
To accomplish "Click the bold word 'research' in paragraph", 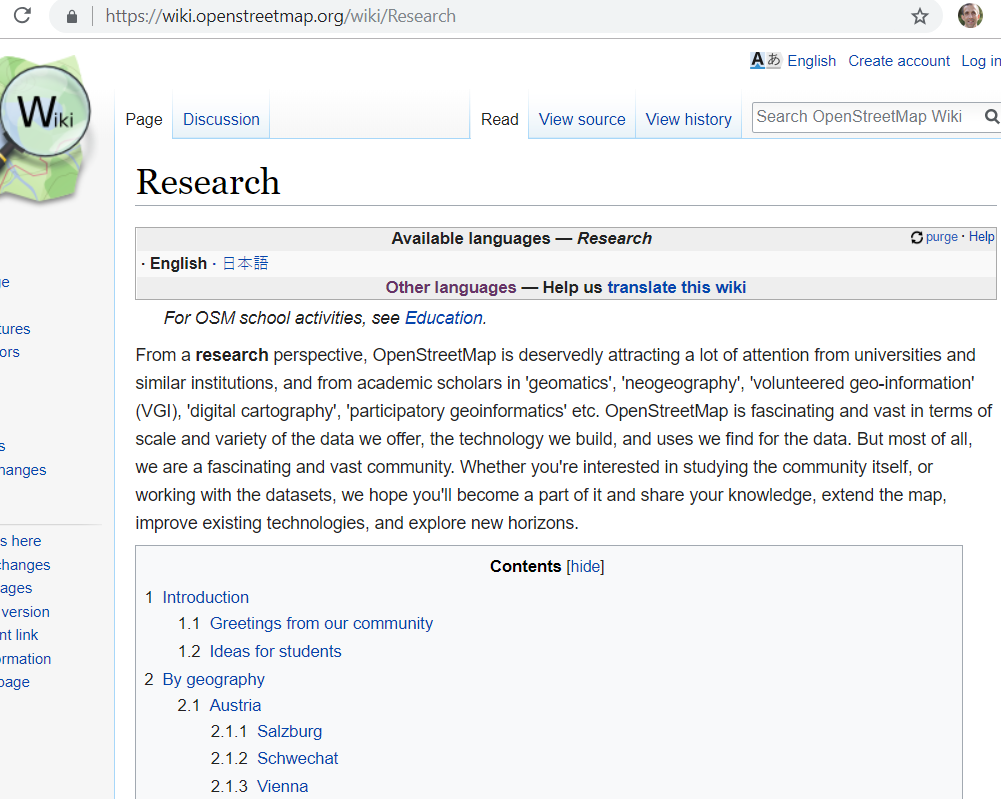I will point(232,355).
